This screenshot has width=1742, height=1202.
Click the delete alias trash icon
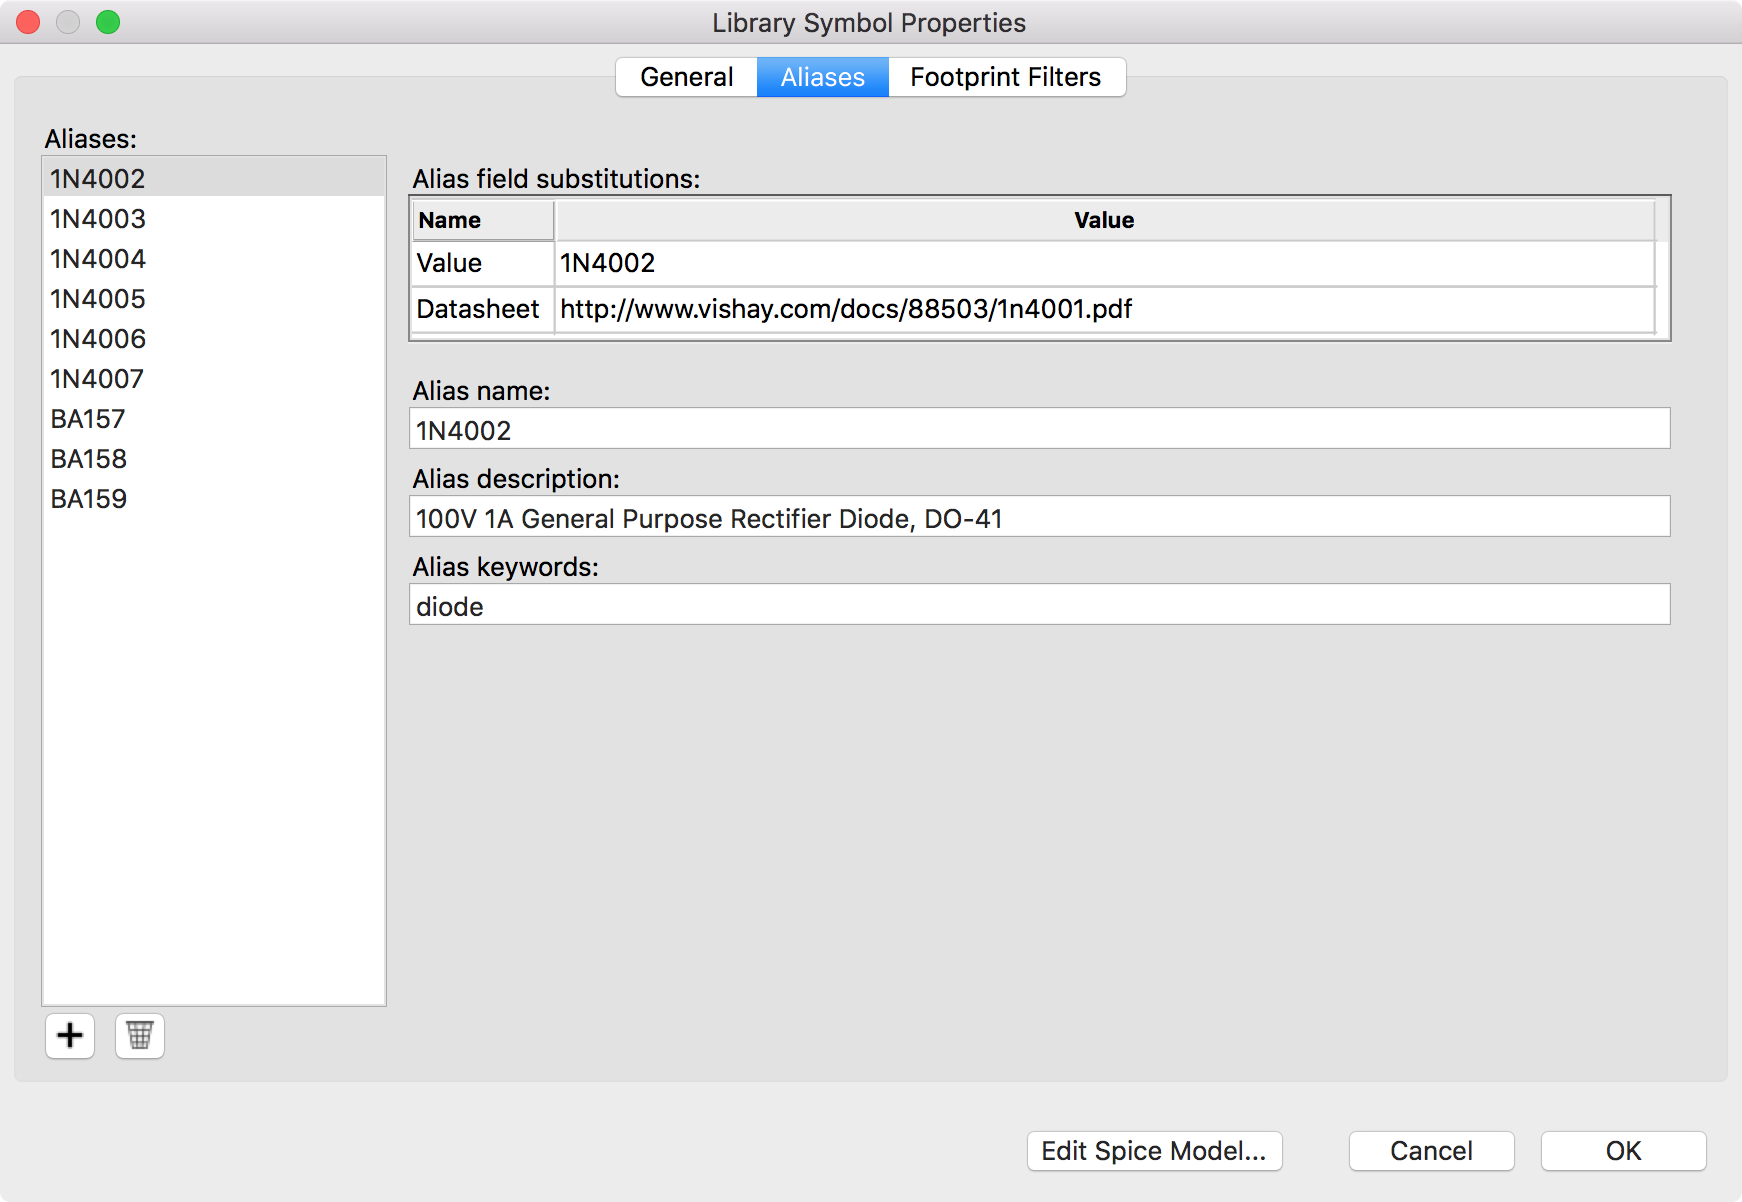pos(140,1036)
